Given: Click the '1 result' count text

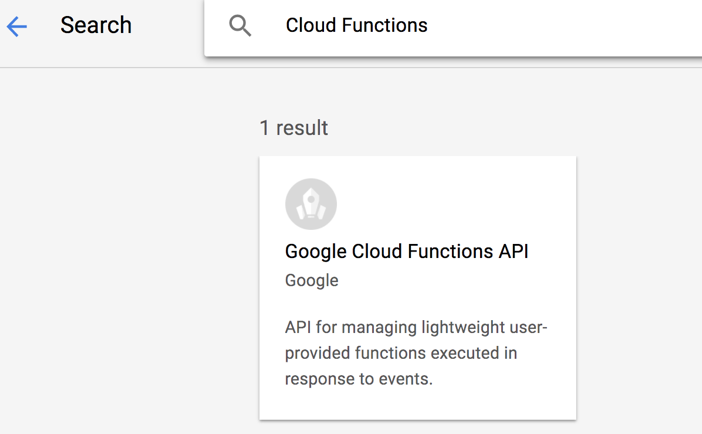Looking at the screenshot, I should pyautogui.click(x=294, y=128).
